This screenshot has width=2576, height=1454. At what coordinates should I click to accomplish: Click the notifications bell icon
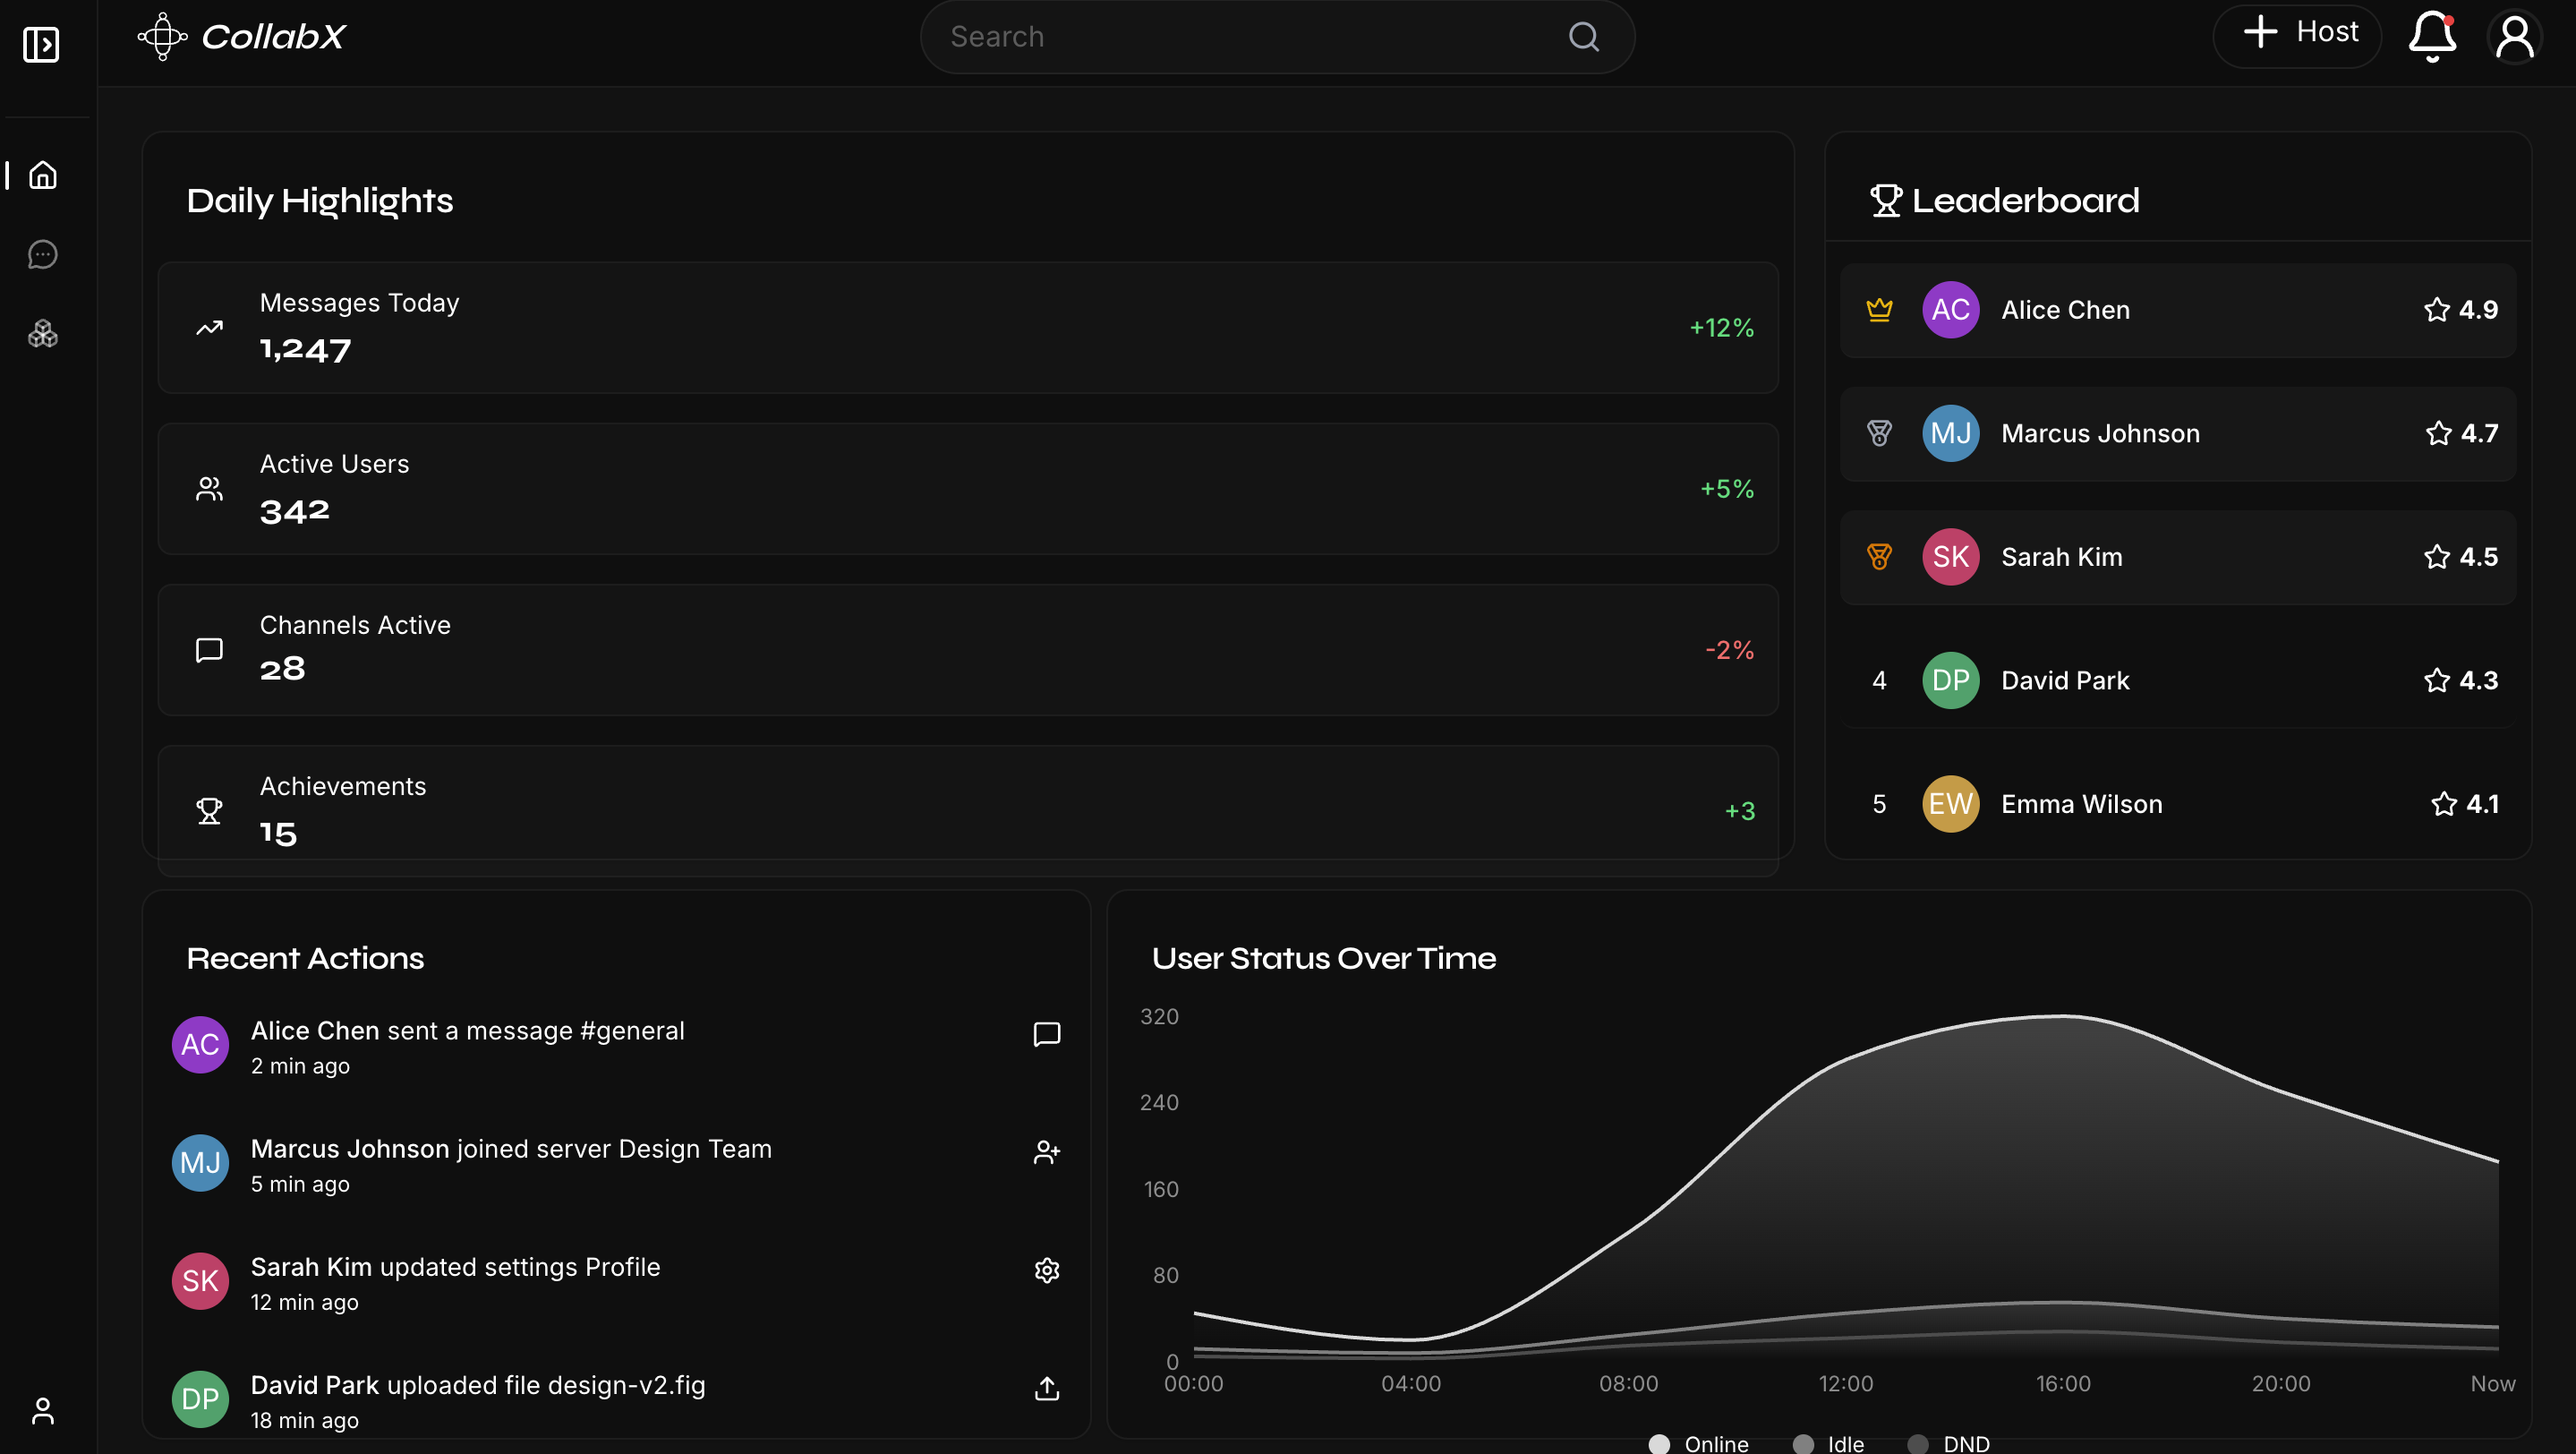click(x=2431, y=38)
